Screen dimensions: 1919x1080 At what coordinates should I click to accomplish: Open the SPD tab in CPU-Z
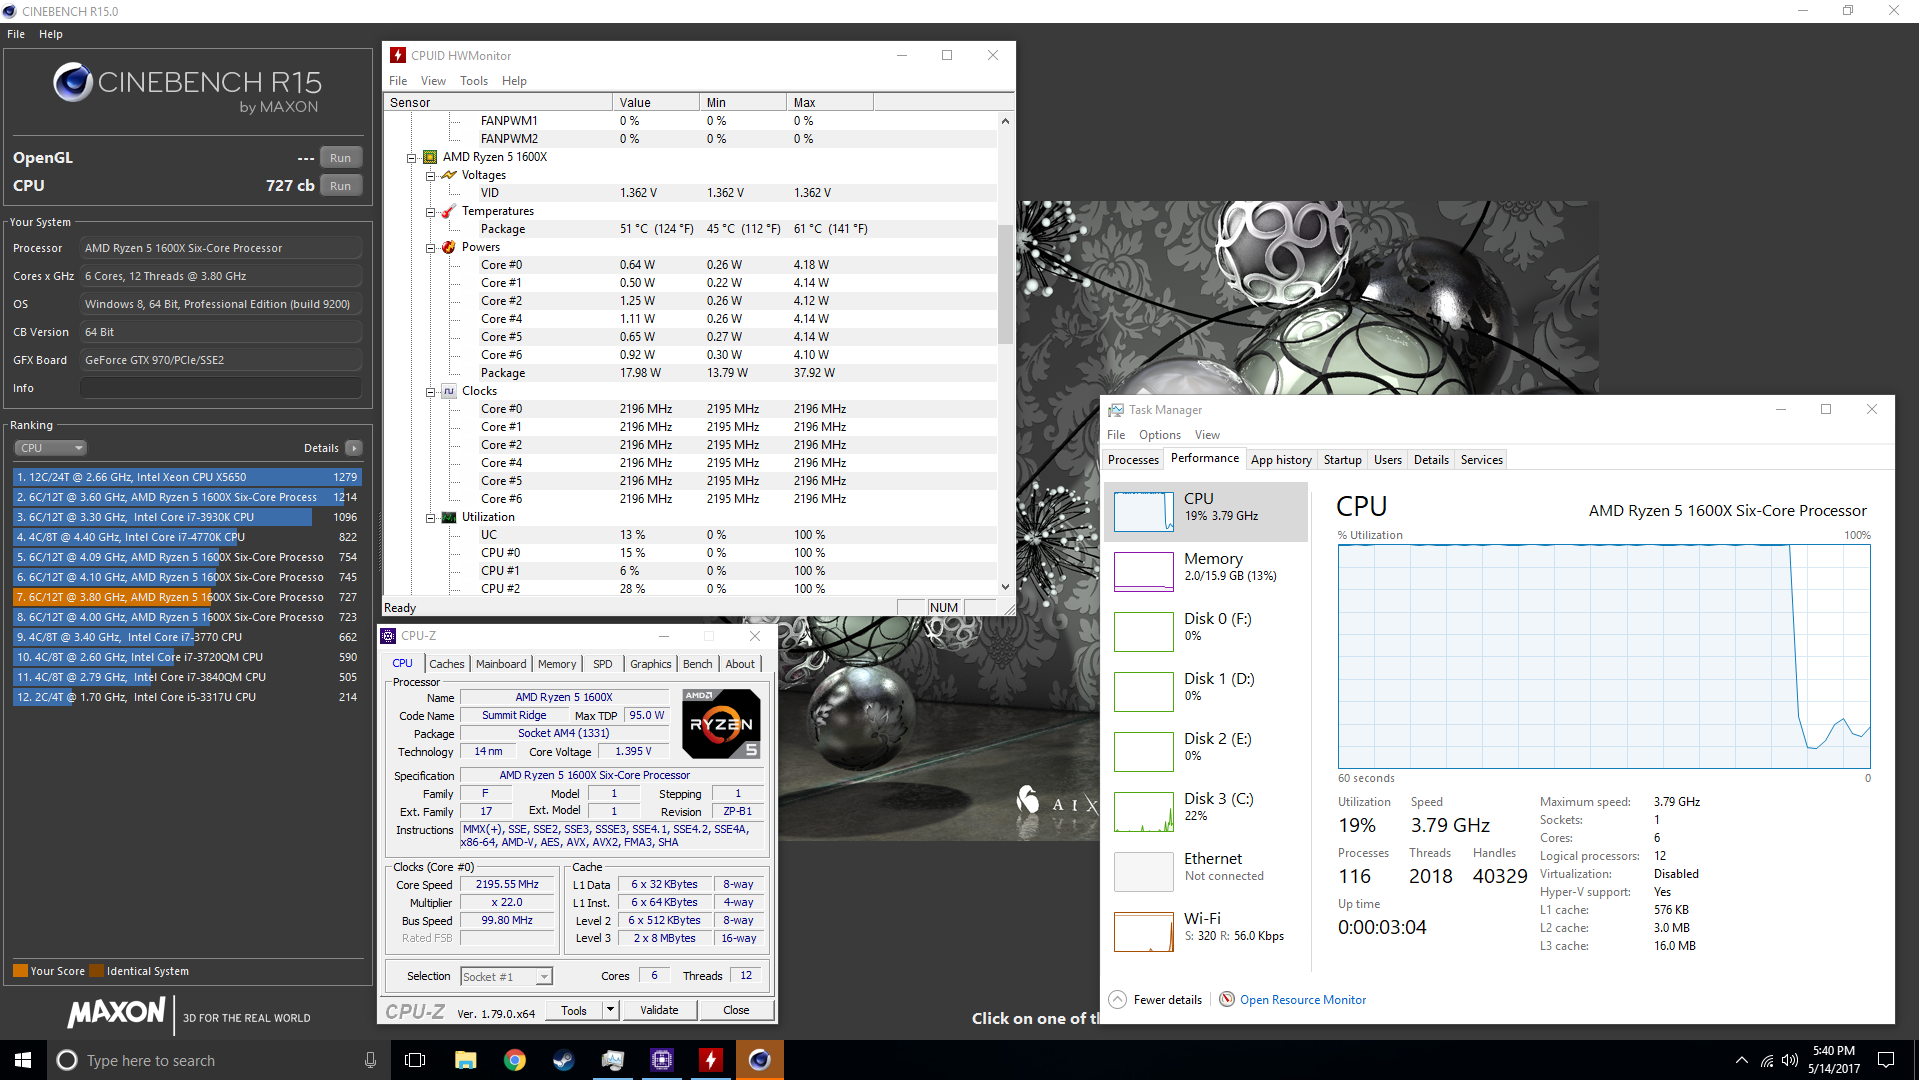pyautogui.click(x=602, y=664)
